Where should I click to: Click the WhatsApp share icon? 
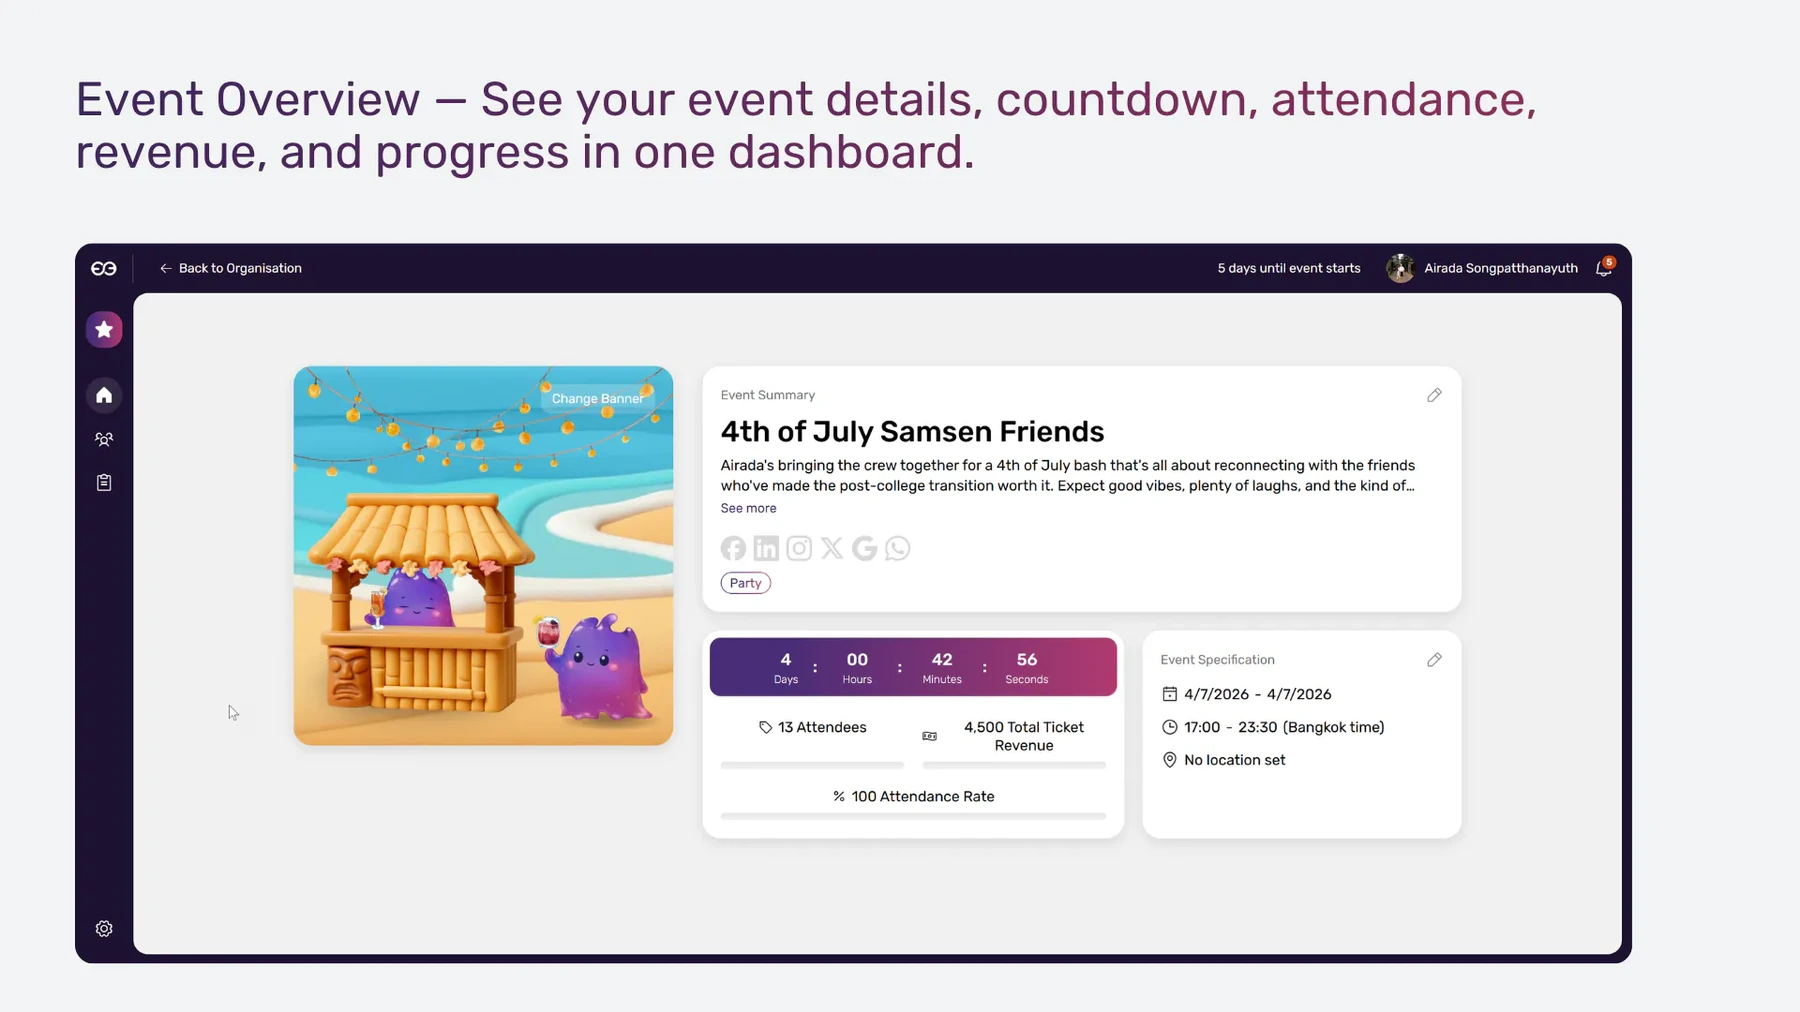[898, 548]
